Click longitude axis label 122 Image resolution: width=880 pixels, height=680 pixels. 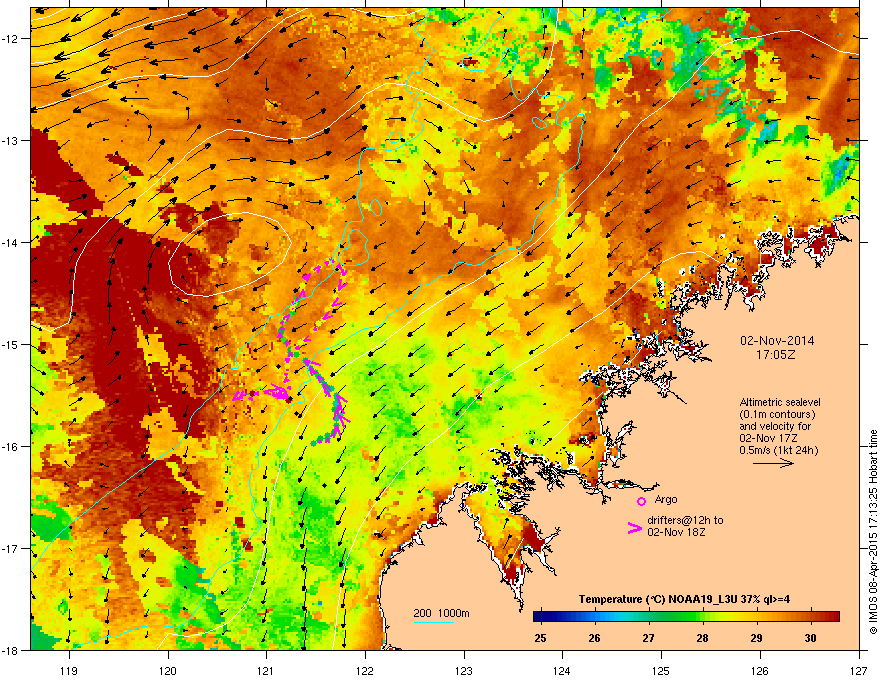(365, 670)
